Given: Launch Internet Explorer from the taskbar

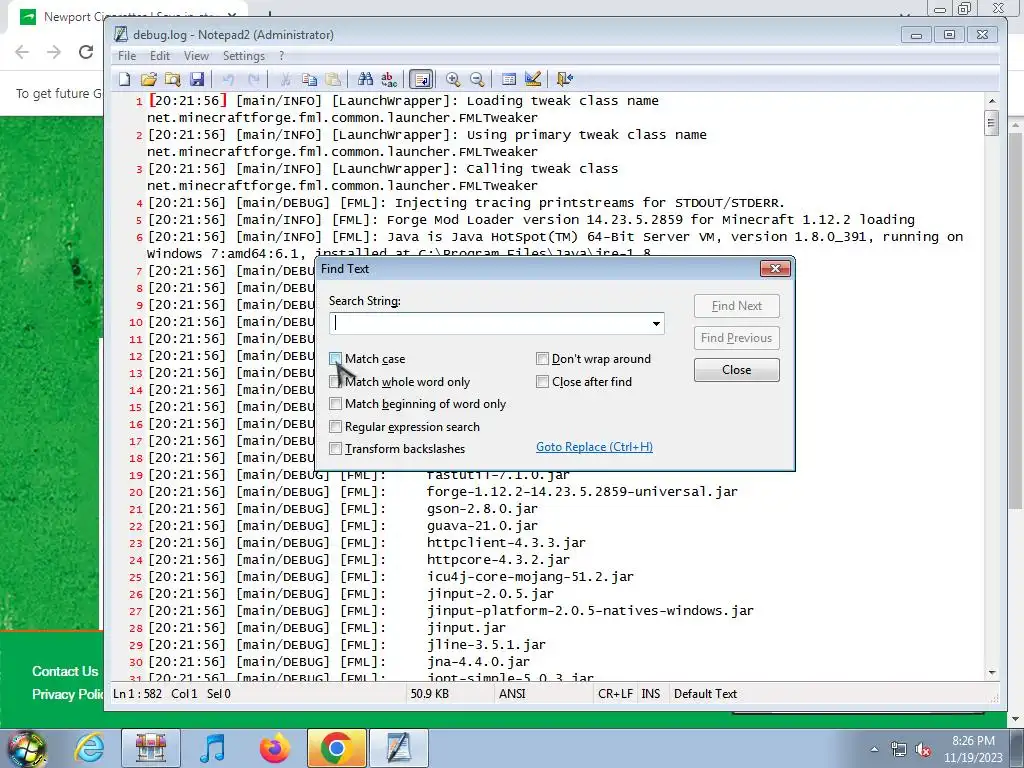Looking at the screenshot, I should tap(89, 748).
